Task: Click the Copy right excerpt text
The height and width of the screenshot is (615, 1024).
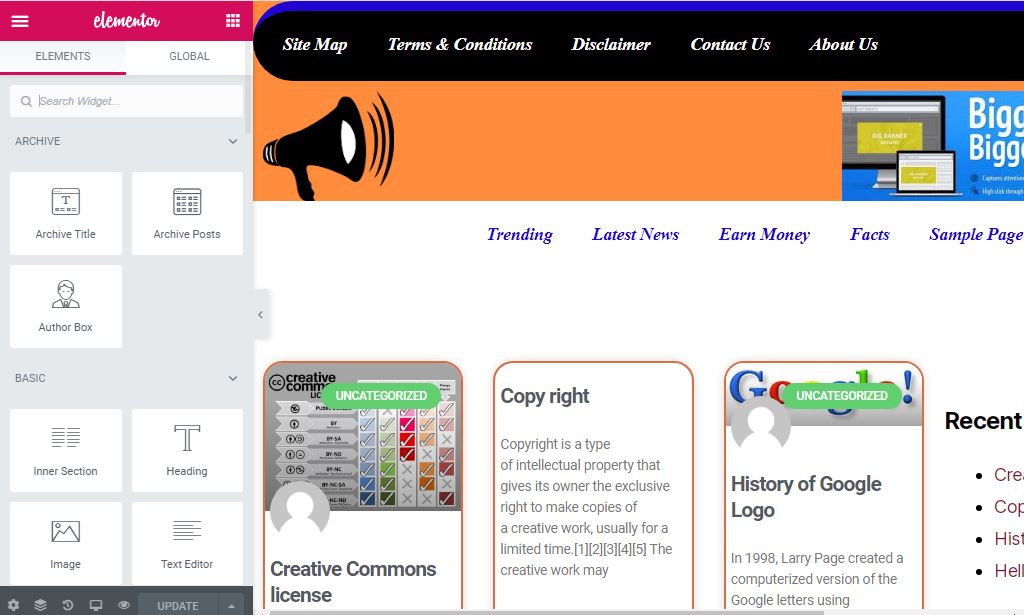Action: click(x=585, y=507)
